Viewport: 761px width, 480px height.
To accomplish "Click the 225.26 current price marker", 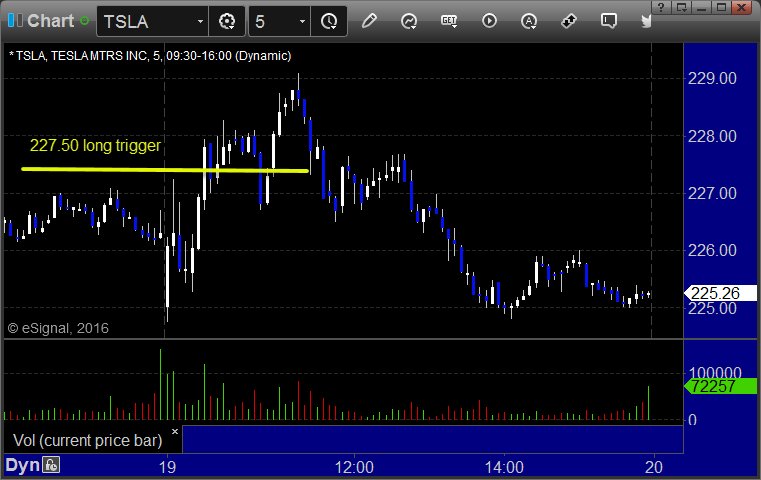I will coord(721,293).
